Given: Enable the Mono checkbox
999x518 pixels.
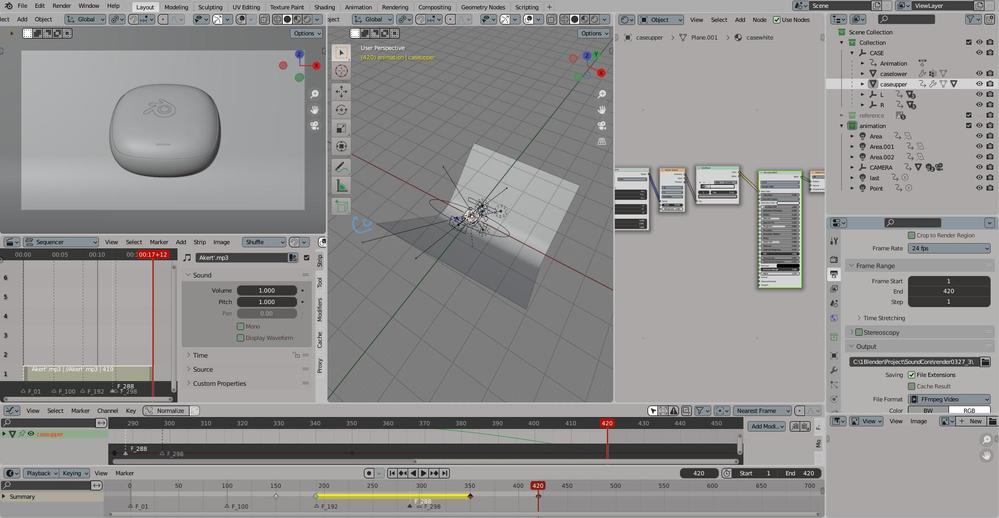Looking at the screenshot, I should click(x=241, y=326).
